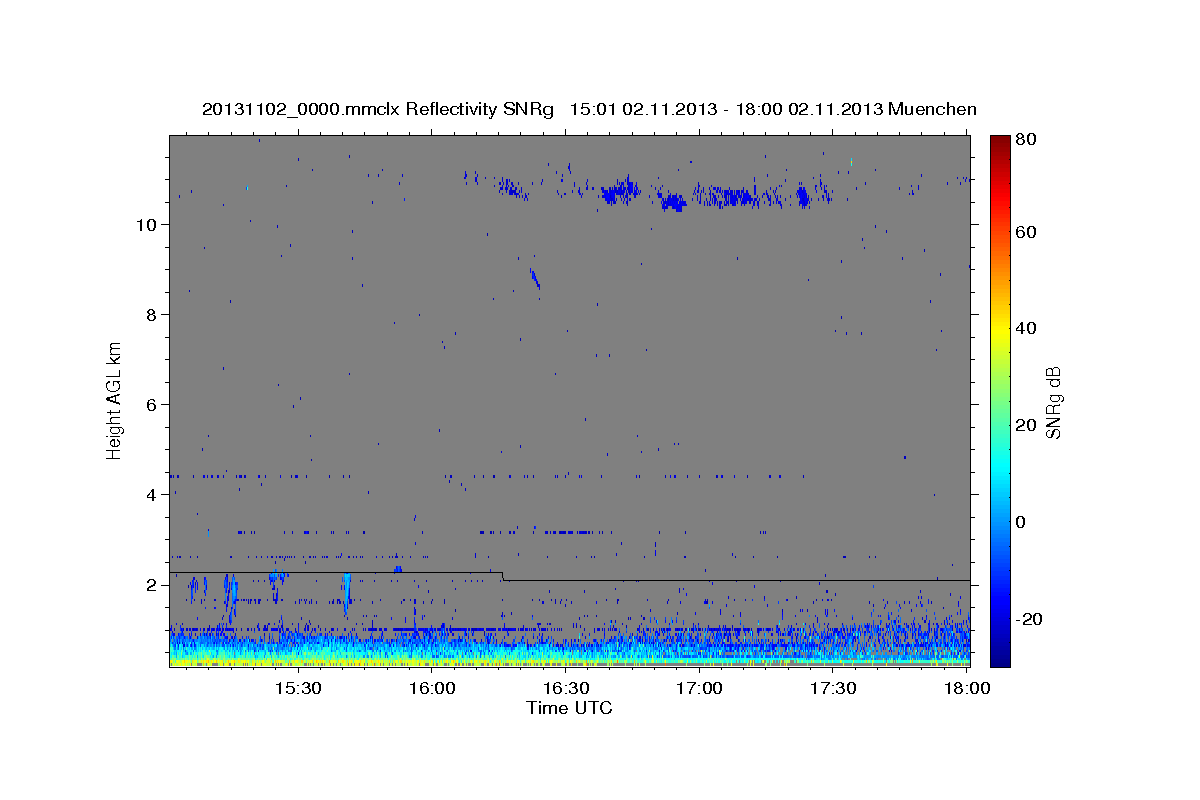
Task: Click the colorbar value 80
Action: (1027, 141)
